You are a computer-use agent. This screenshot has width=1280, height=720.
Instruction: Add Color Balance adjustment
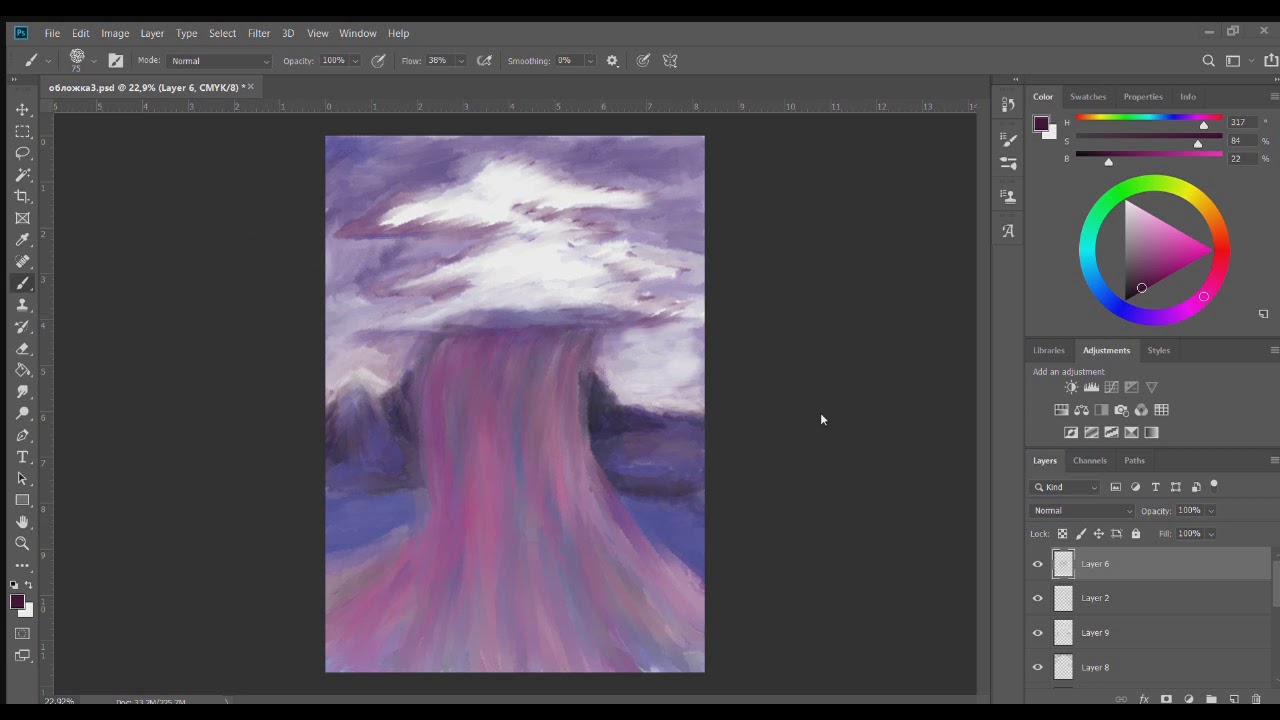(x=1081, y=410)
